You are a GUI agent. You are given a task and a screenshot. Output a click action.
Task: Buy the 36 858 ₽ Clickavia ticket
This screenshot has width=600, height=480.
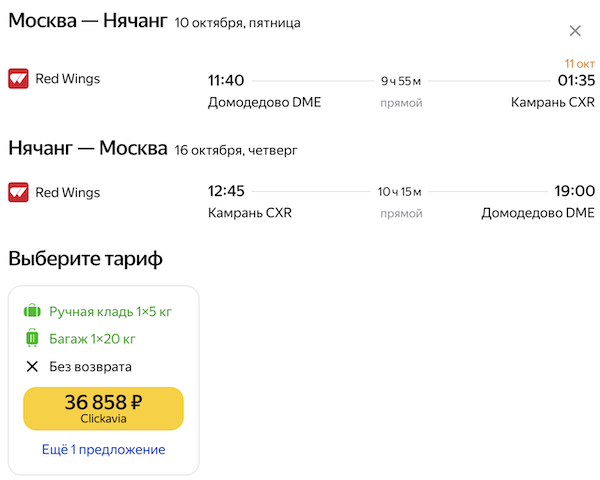tap(103, 408)
